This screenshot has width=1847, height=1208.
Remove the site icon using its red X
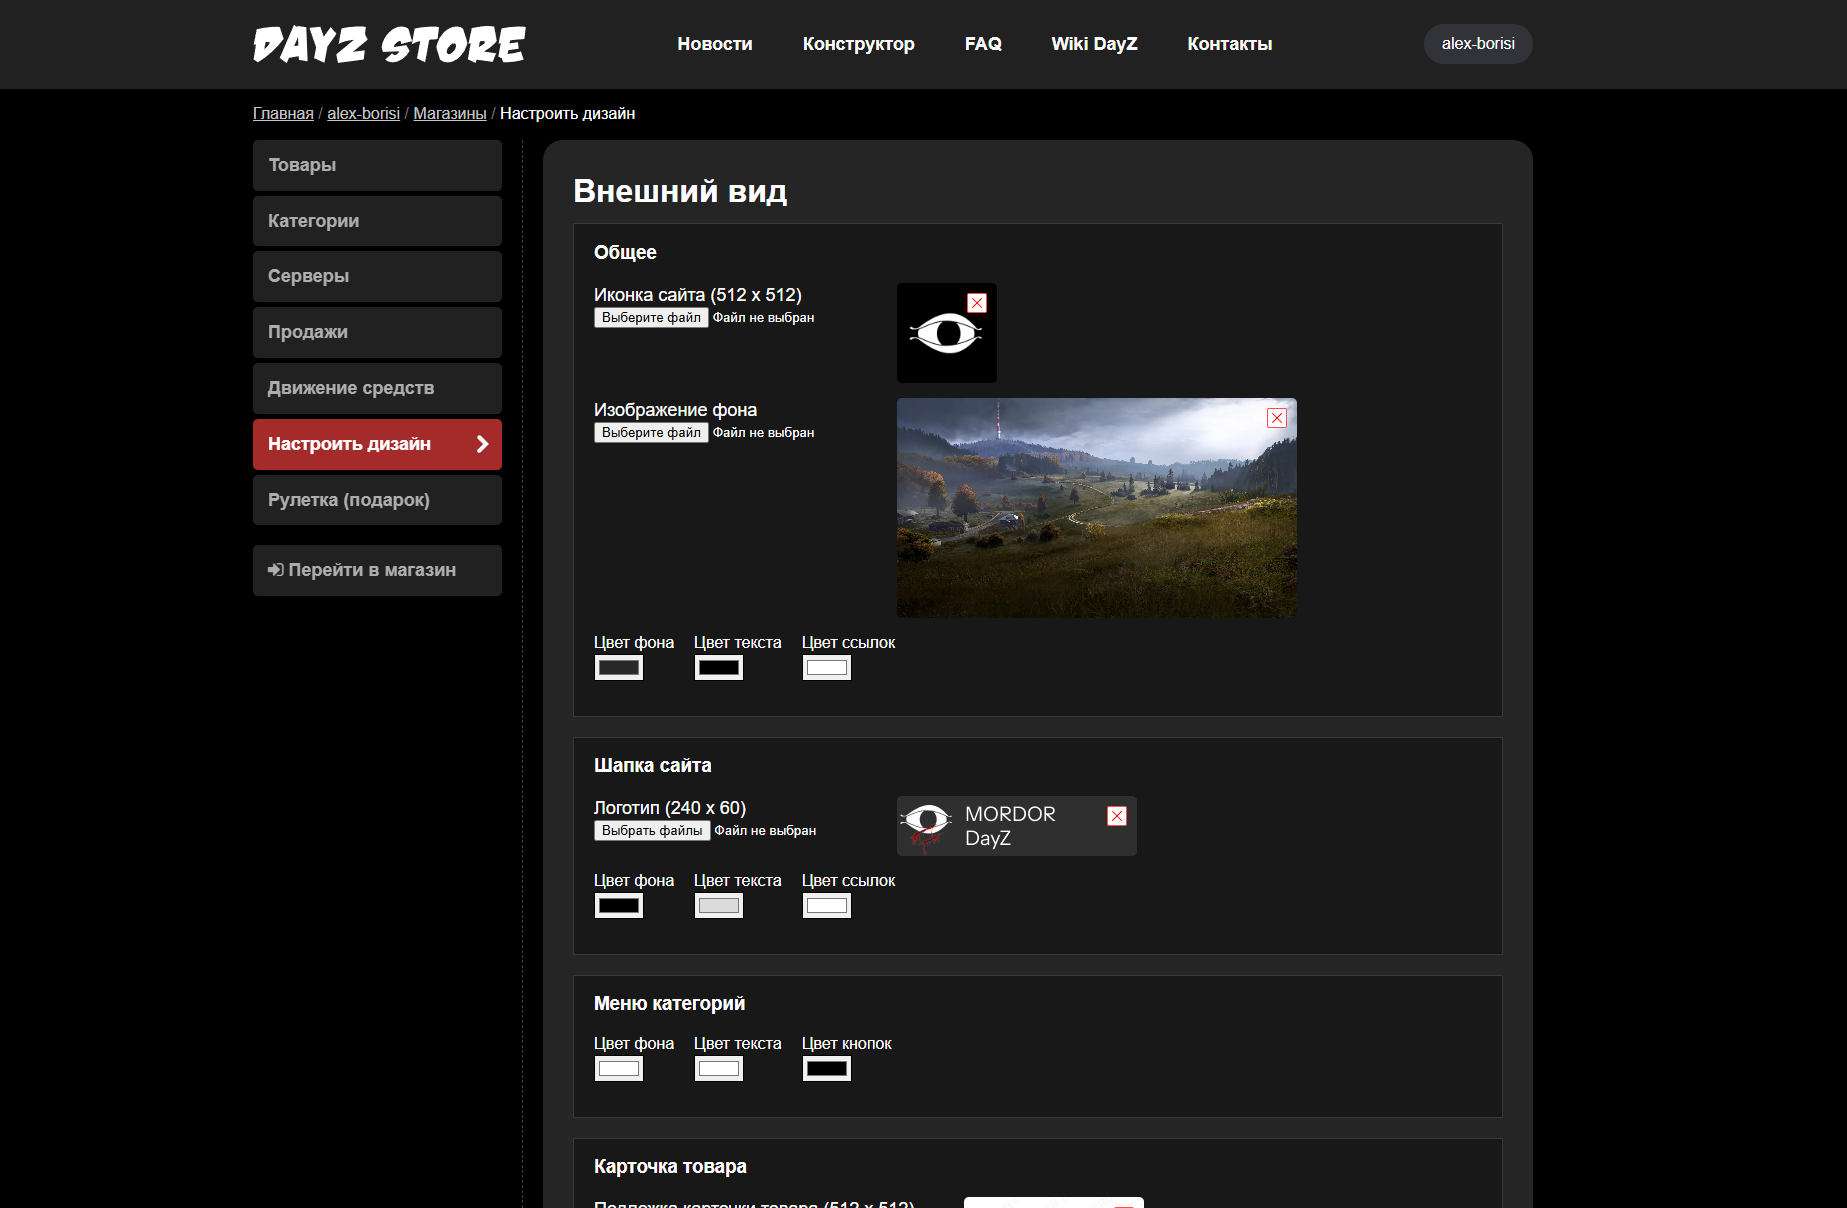[x=977, y=300]
